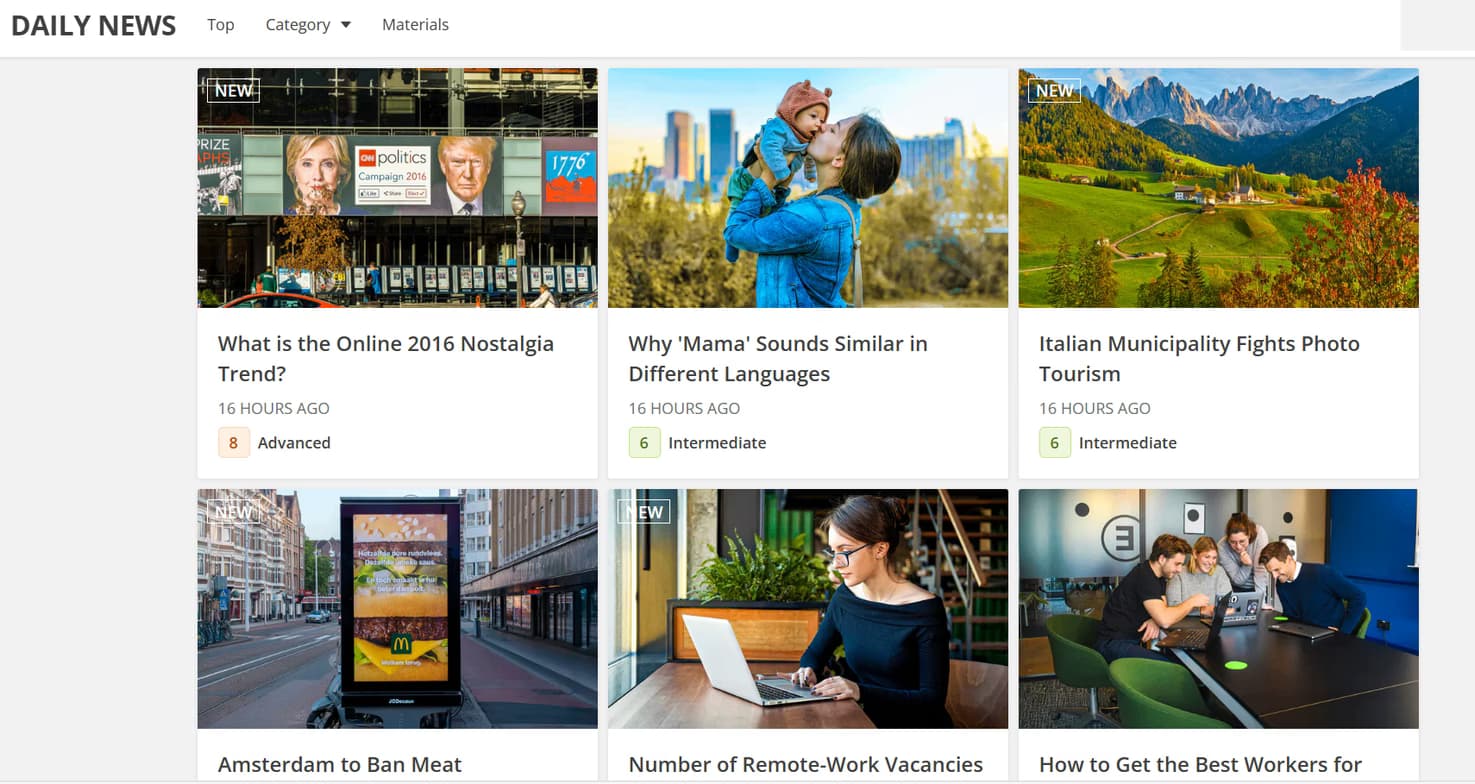Click the '16 HOURS AGO' timestamp on the Nostalgia article

click(x=273, y=408)
